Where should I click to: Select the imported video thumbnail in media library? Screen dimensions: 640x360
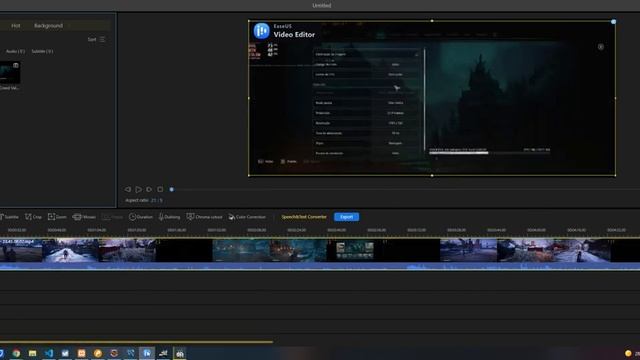(10, 73)
